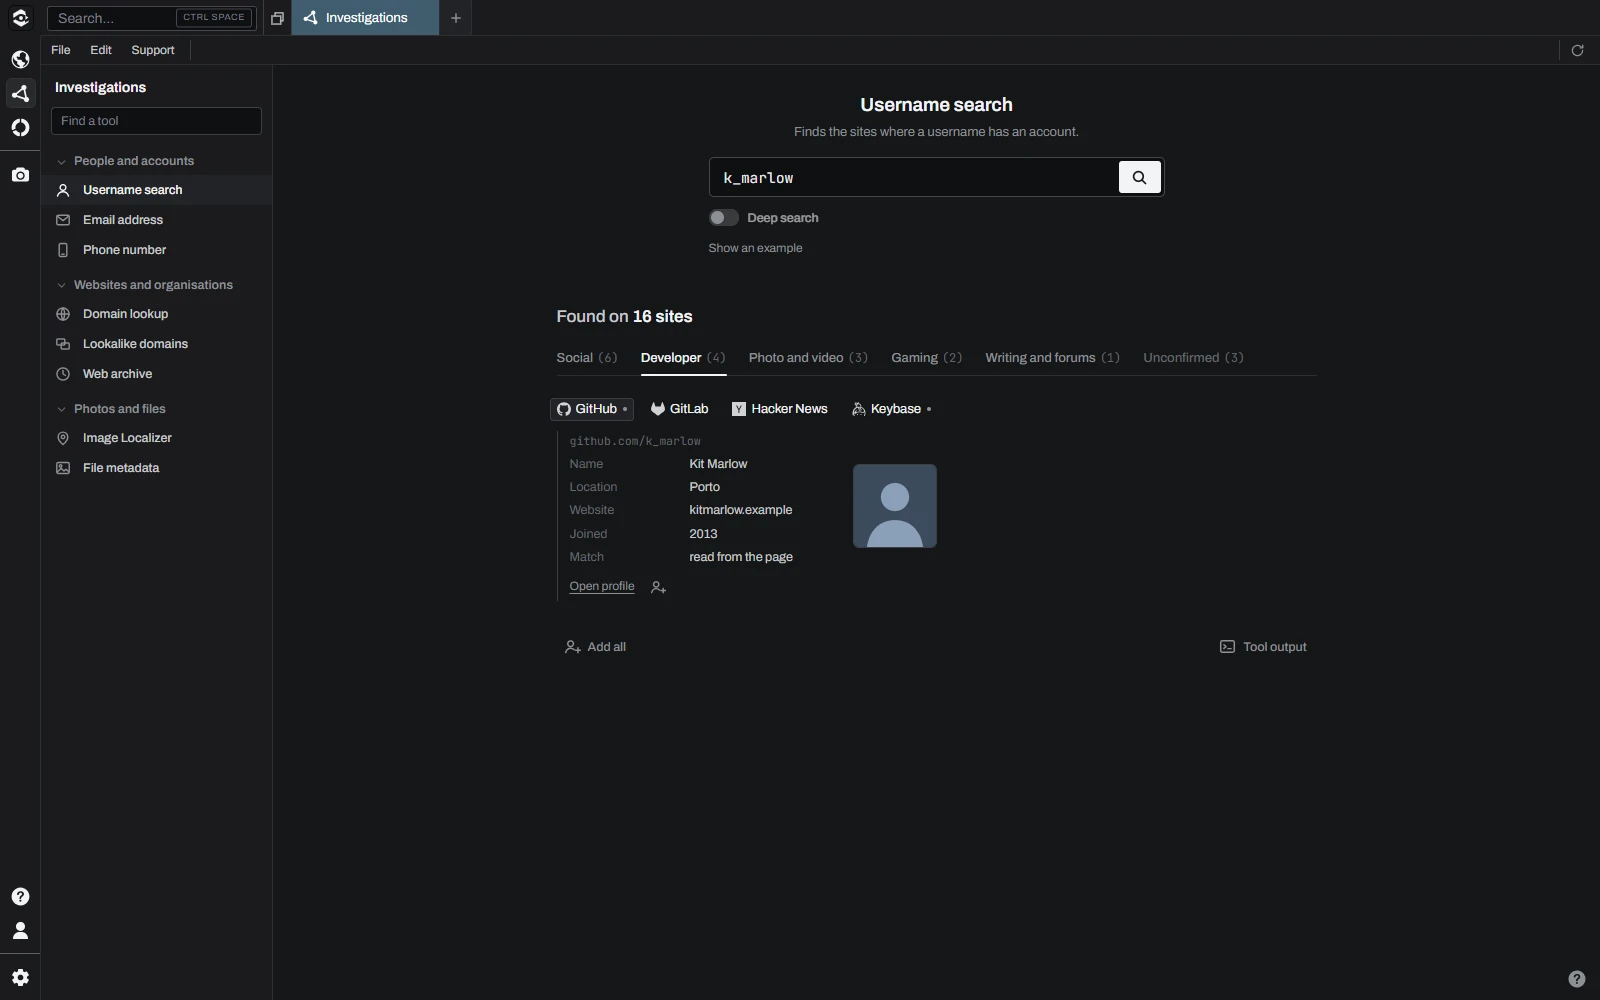Viewport: 1600px width, 1000px height.
Task: Collapse the Photos and files section
Action: point(110,409)
